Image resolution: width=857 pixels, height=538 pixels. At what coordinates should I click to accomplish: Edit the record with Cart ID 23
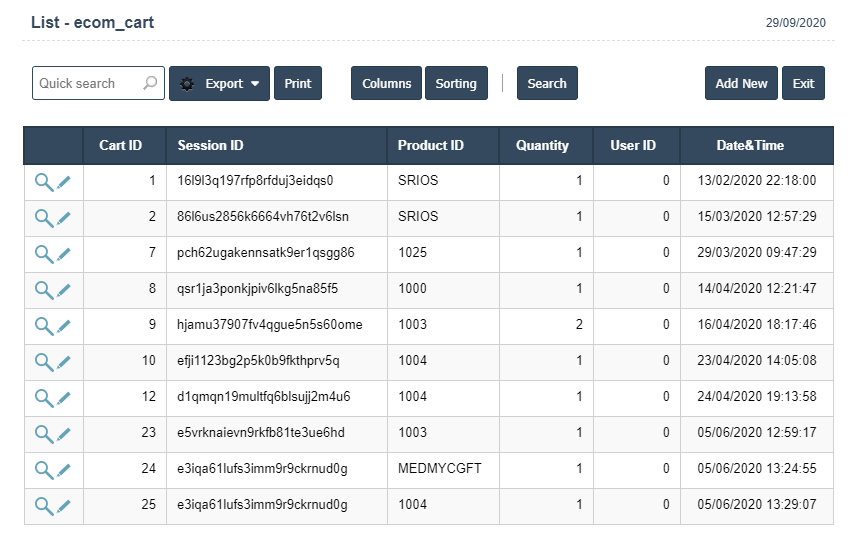coord(64,434)
